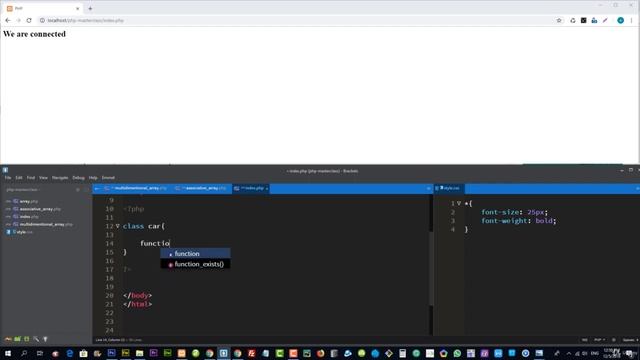Open Premiere Pro from the taskbar
This screenshot has height=360, width=640.
pos(153,353)
